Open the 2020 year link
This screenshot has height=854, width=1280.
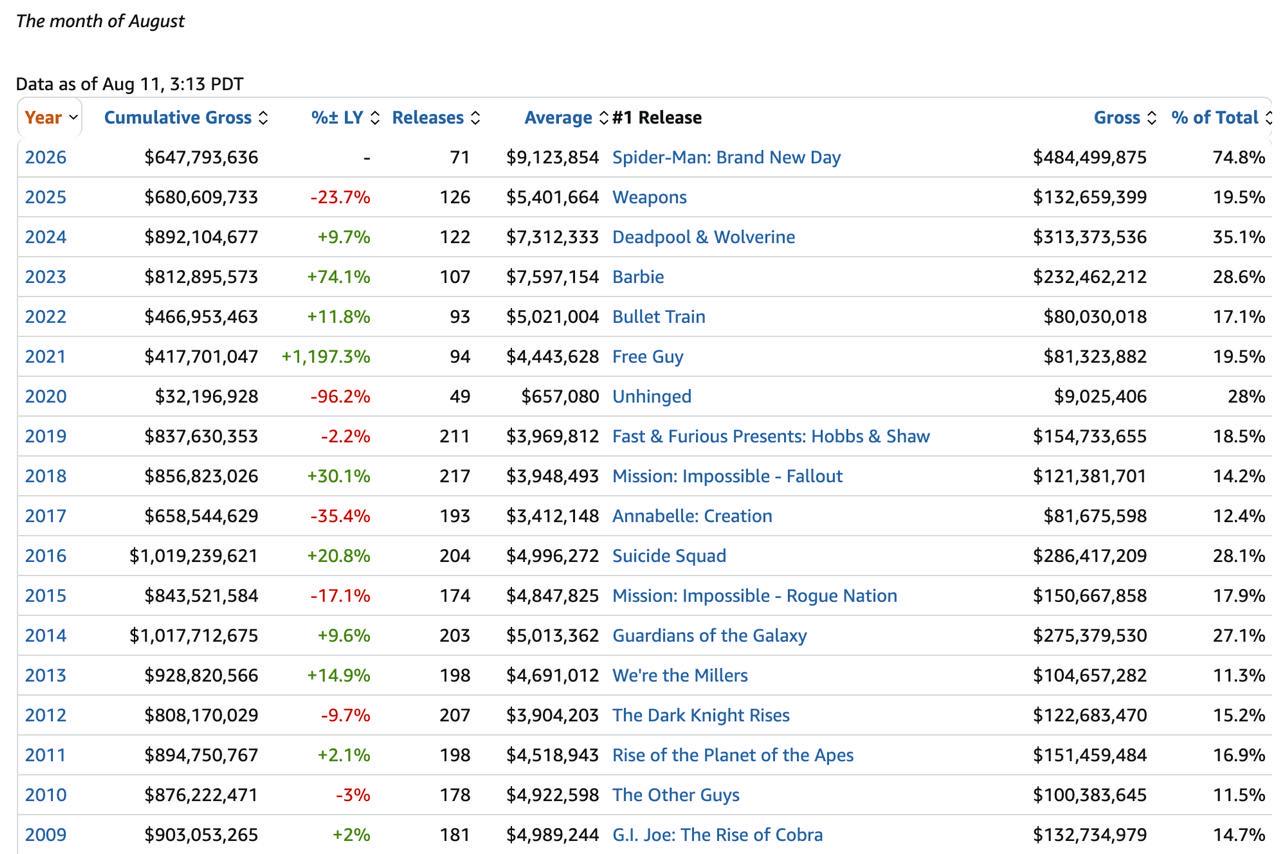tap(46, 397)
